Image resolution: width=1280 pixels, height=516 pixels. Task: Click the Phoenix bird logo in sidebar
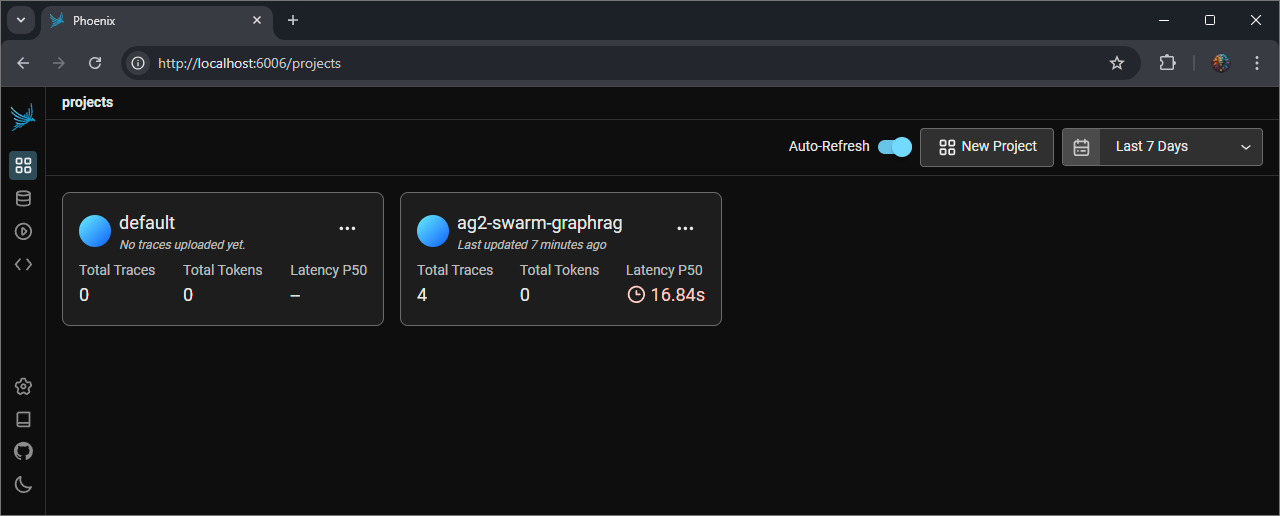pos(23,117)
